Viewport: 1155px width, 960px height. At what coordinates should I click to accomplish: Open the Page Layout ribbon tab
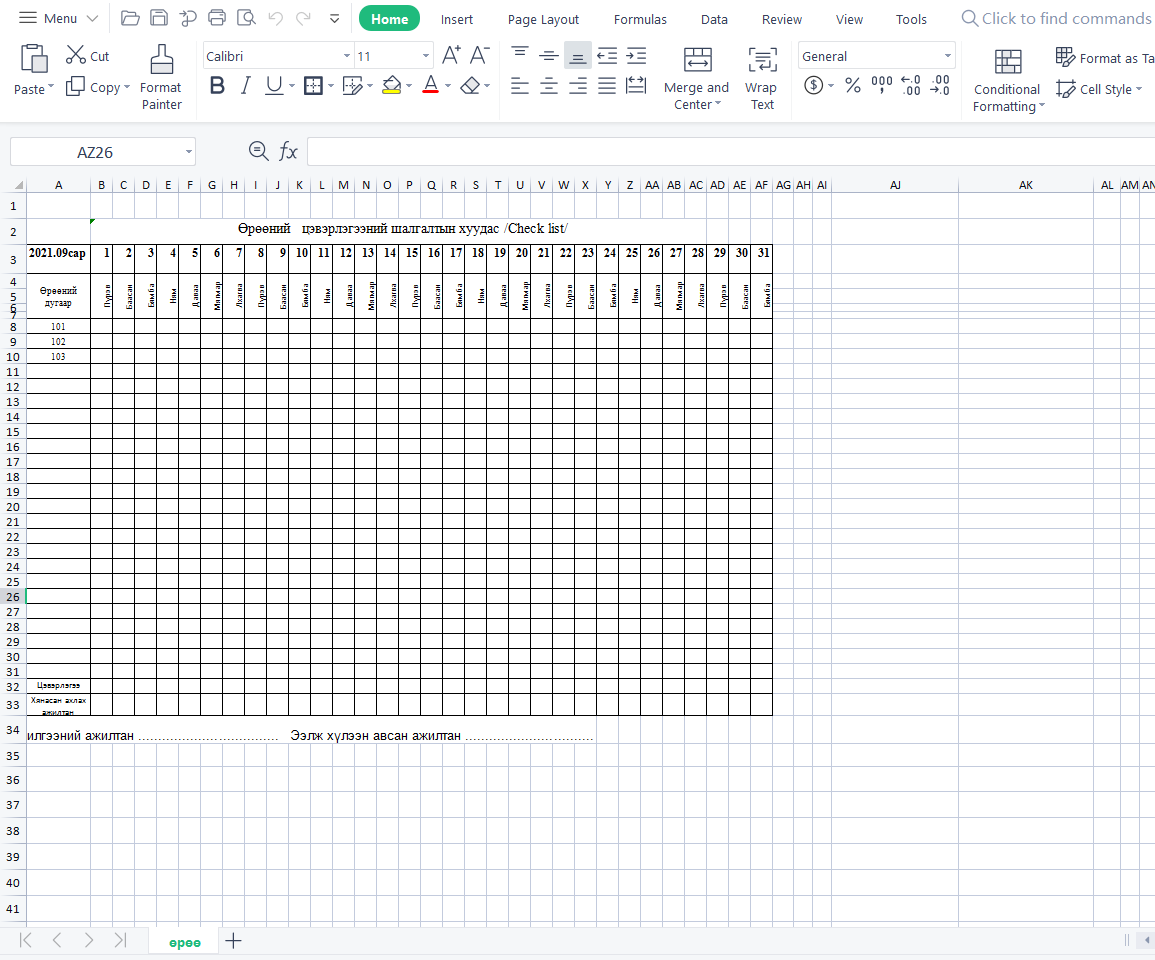(543, 19)
